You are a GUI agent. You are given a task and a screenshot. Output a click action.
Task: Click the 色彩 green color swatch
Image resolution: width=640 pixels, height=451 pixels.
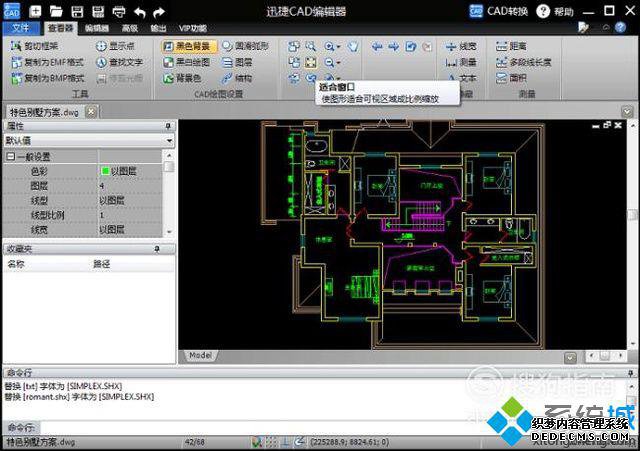104,171
